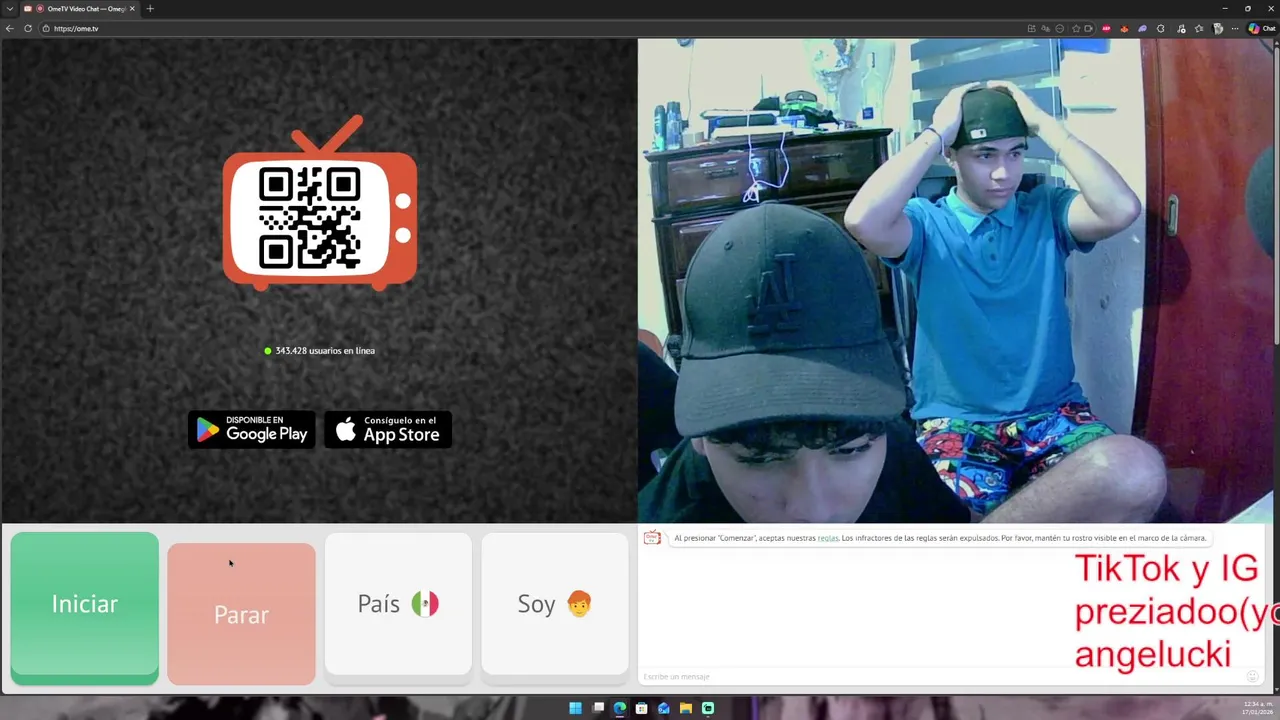Viewport: 1280px width, 720px height.
Task: Open the MetaMask fox extension
Action: click(x=1124, y=29)
